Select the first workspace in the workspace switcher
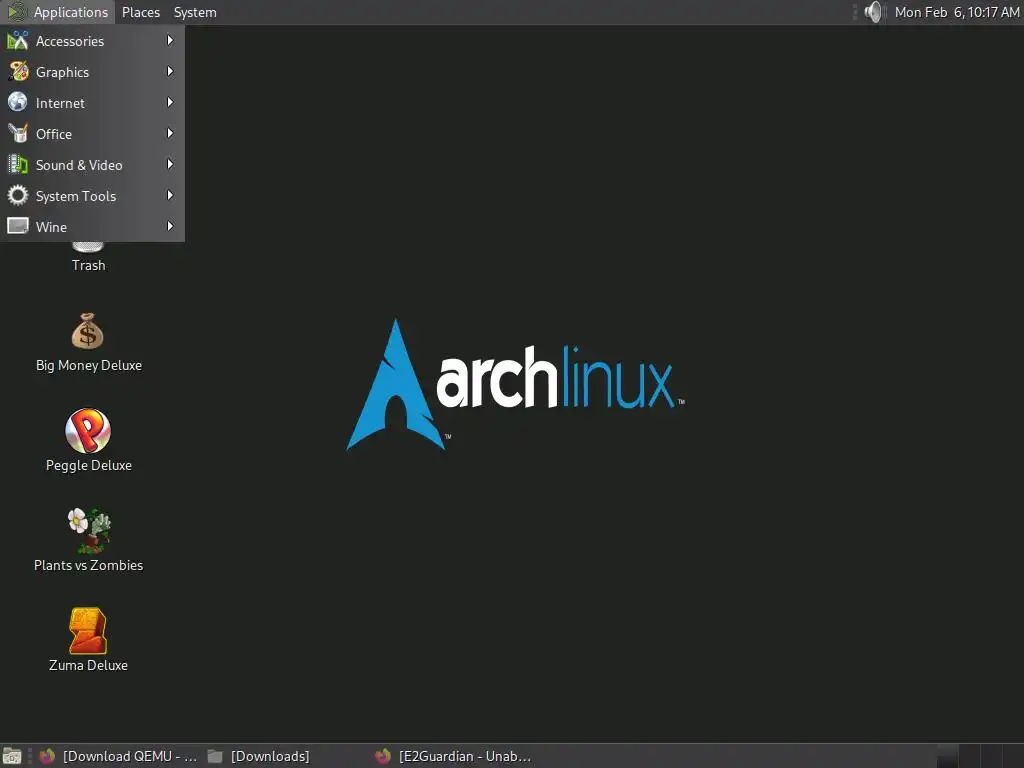 (948, 756)
